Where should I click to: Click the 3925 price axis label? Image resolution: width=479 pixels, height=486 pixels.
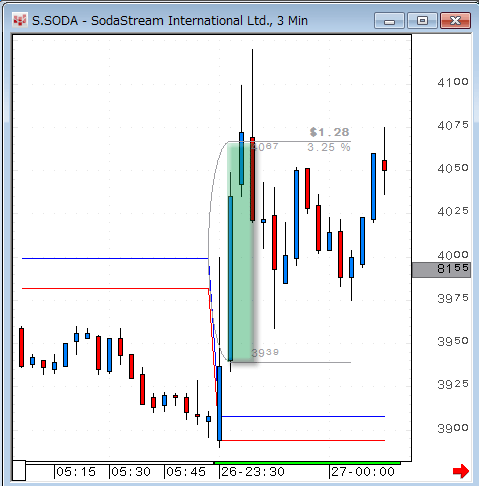point(453,385)
